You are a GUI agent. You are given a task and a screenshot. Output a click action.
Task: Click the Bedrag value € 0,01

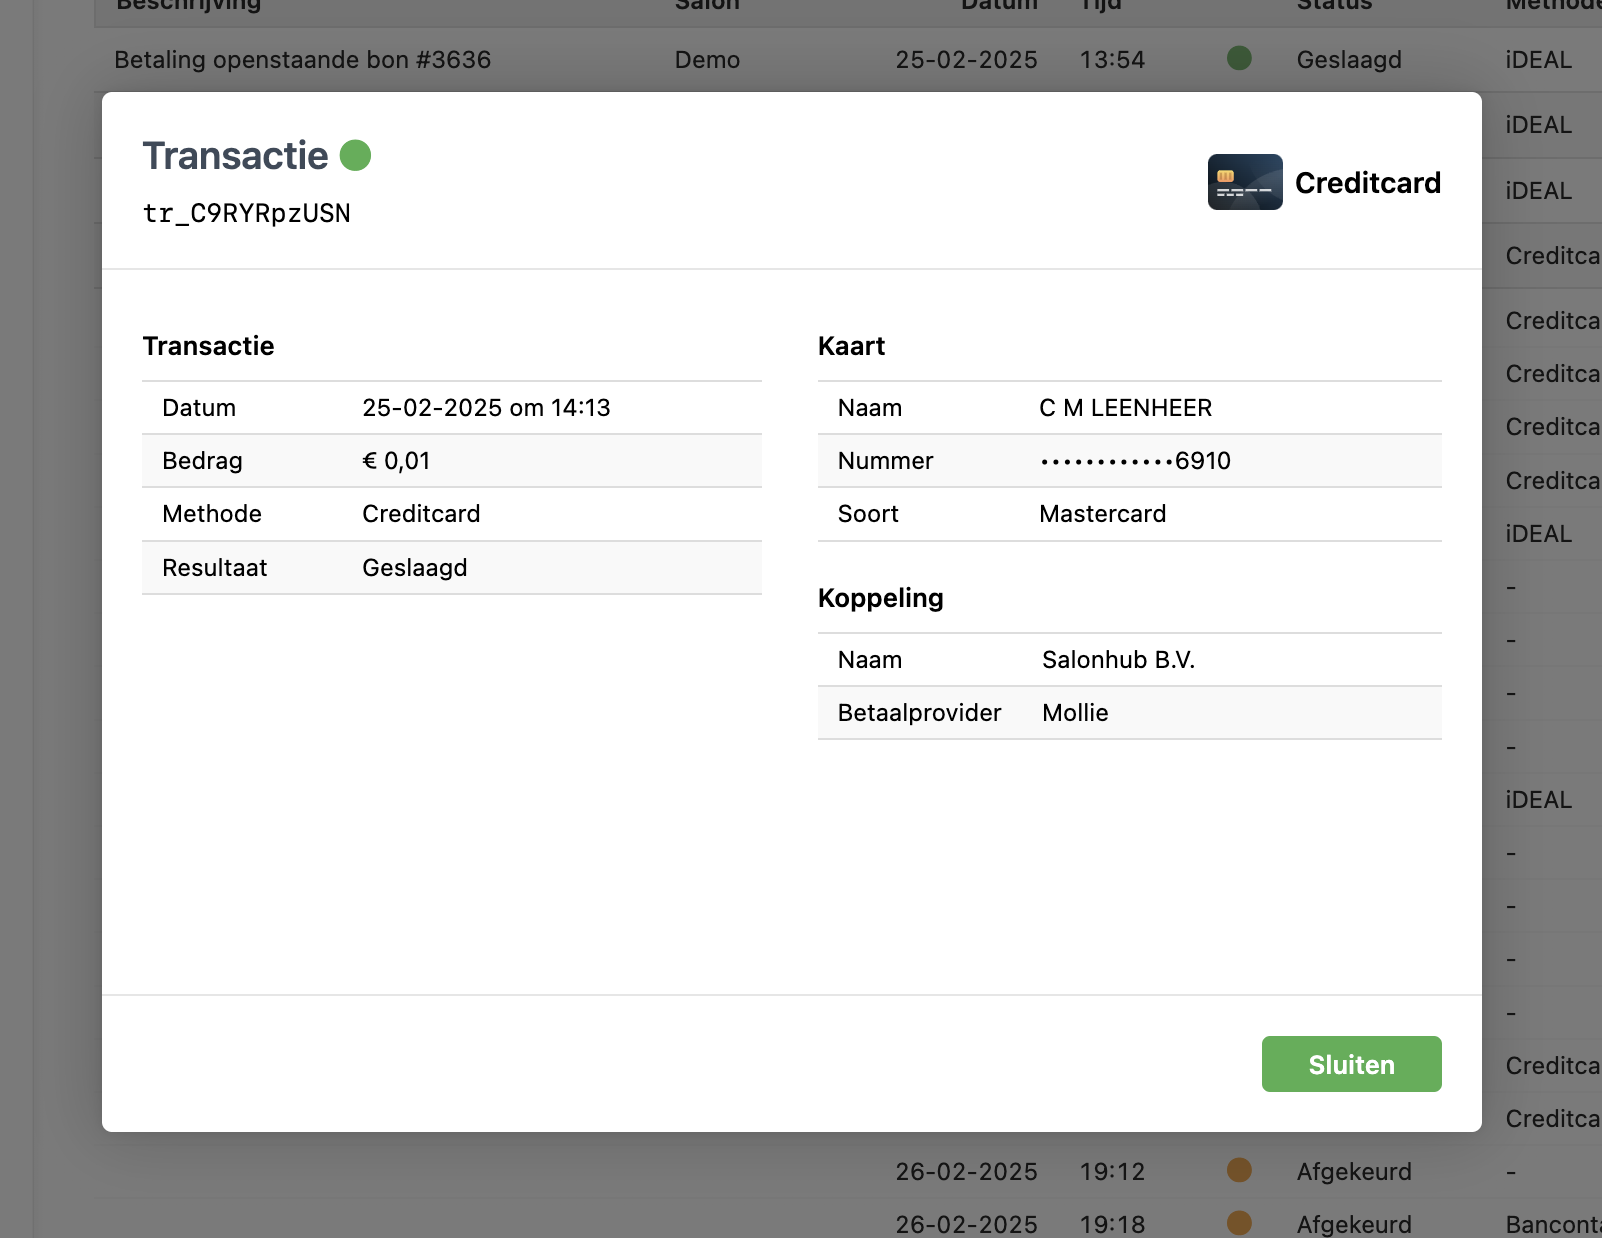[x=396, y=461]
